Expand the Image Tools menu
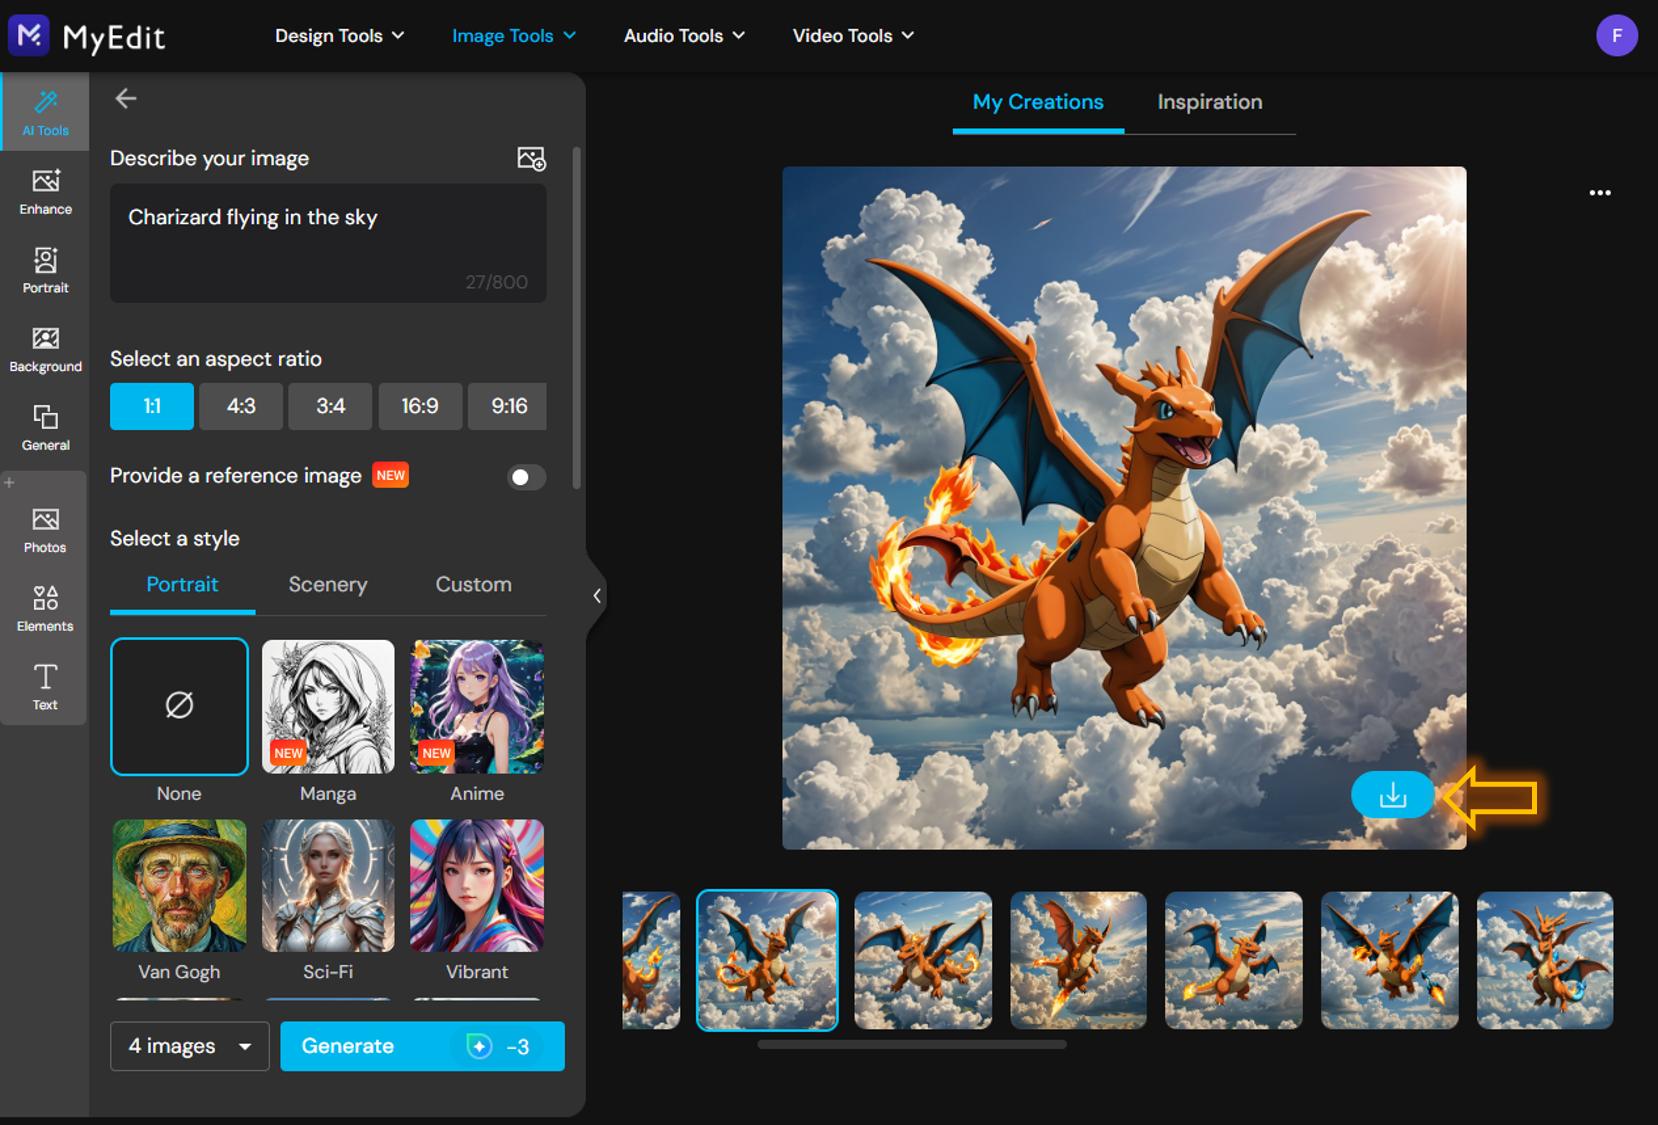This screenshot has width=1658, height=1125. pyautogui.click(x=514, y=36)
